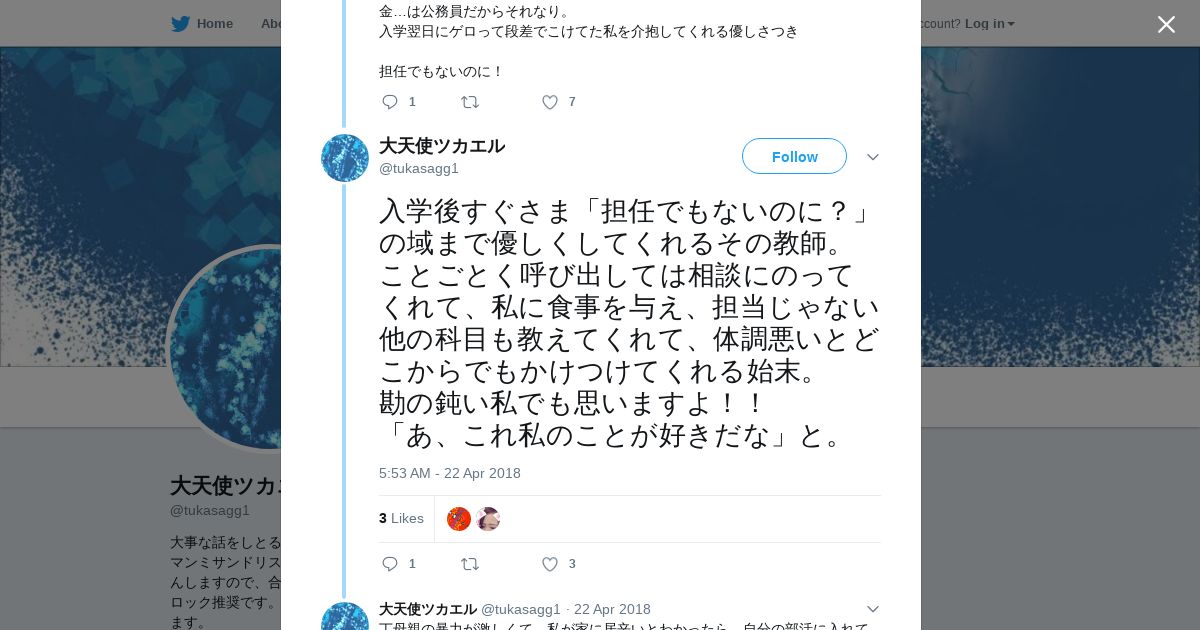Open the main tweet's more options chevron
Screen dimensions: 1200x630
(x=872, y=157)
